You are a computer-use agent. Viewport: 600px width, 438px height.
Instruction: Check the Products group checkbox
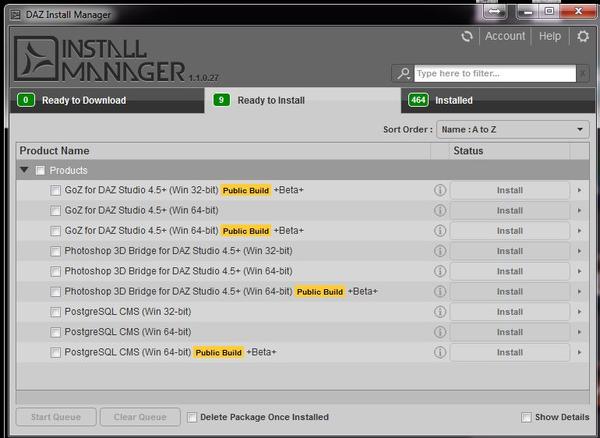(x=40, y=170)
